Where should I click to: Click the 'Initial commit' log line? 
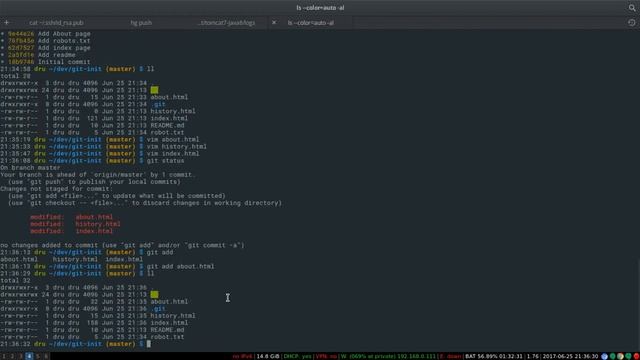click(45, 62)
